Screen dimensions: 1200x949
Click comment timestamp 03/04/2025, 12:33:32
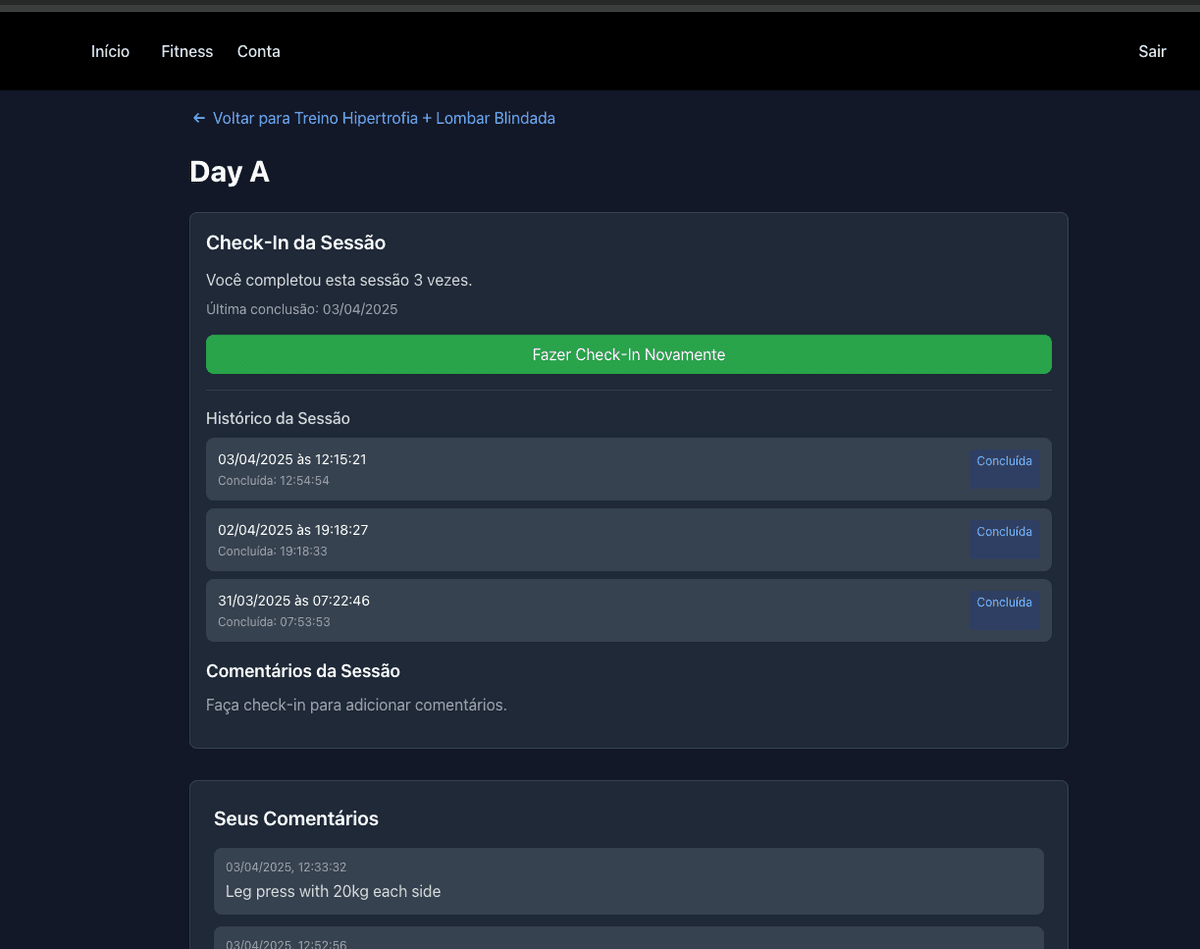click(286, 867)
